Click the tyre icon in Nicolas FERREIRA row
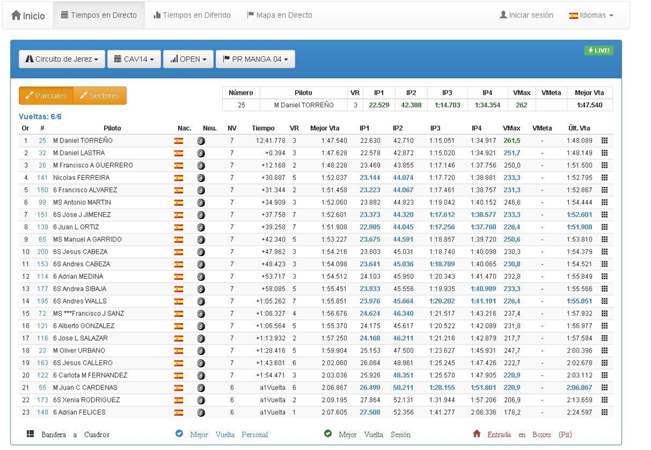The image size is (651, 450). (x=201, y=178)
